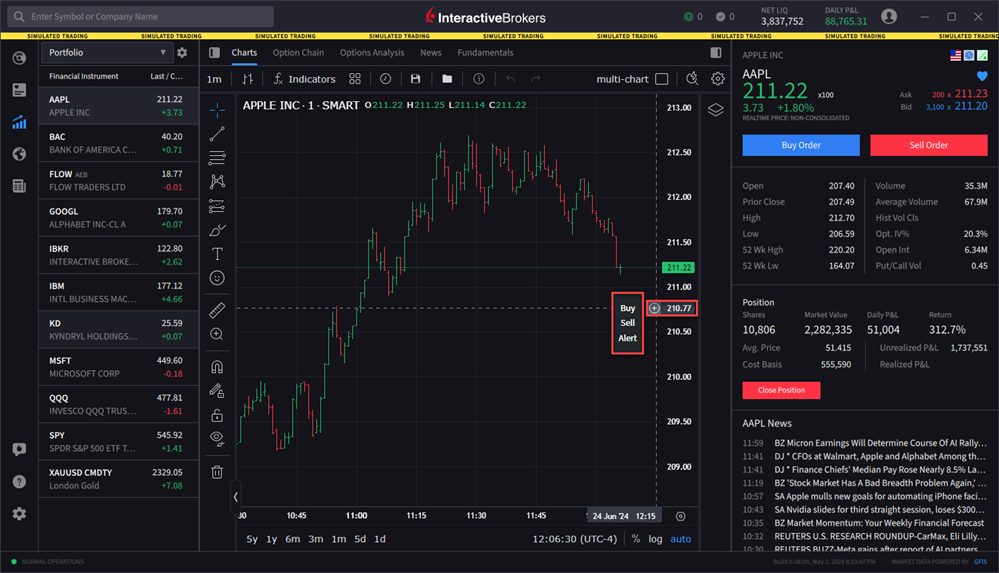Select the brush drawing tool
This screenshot has height=573, width=999.
pyautogui.click(x=217, y=230)
